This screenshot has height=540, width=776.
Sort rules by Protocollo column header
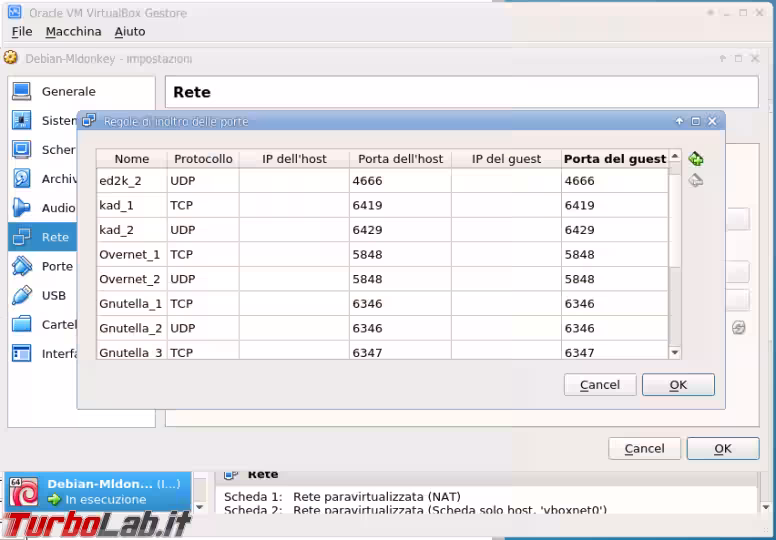203,159
